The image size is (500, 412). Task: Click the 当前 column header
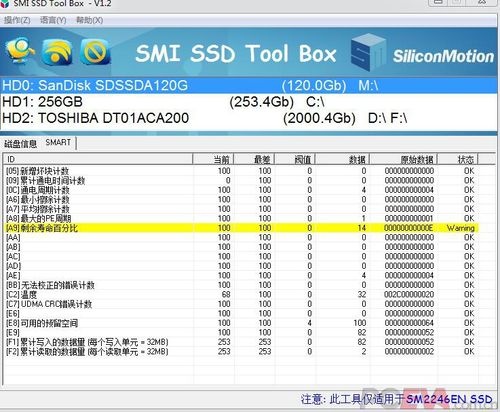[213, 159]
